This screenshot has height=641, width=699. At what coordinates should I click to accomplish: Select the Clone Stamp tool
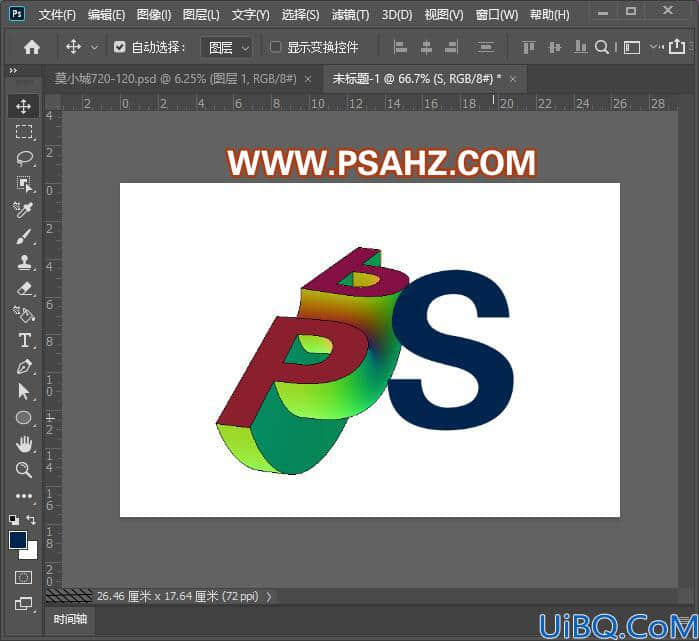coord(23,262)
